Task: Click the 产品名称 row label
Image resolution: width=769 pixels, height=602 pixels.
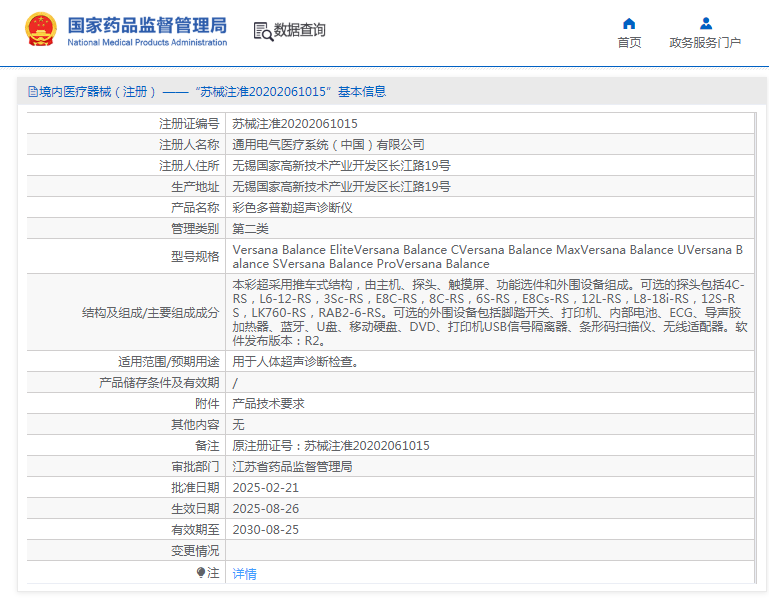Action: click(195, 208)
